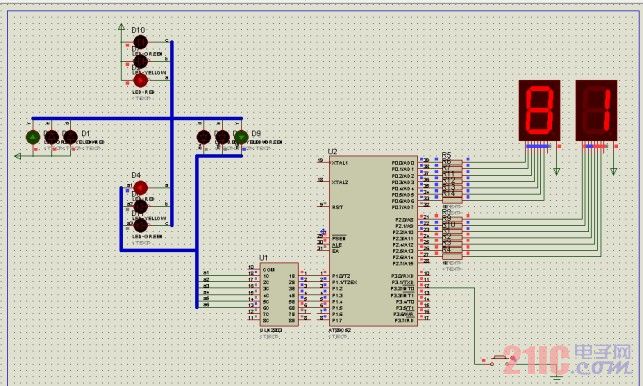This screenshot has width=643, height=386.
Task: Click ground symbol under the left display
Action: click(x=556, y=171)
